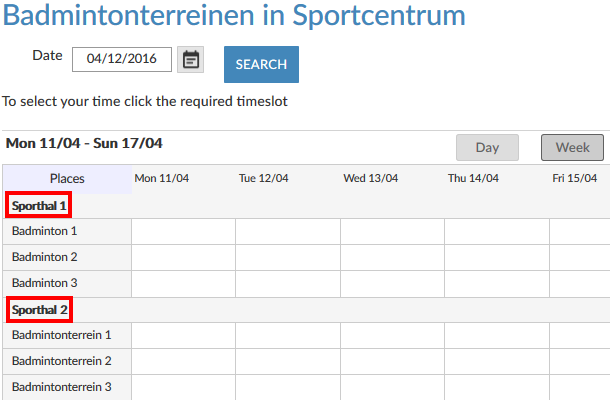Click the Tue 12/04 column header

tap(264, 179)
